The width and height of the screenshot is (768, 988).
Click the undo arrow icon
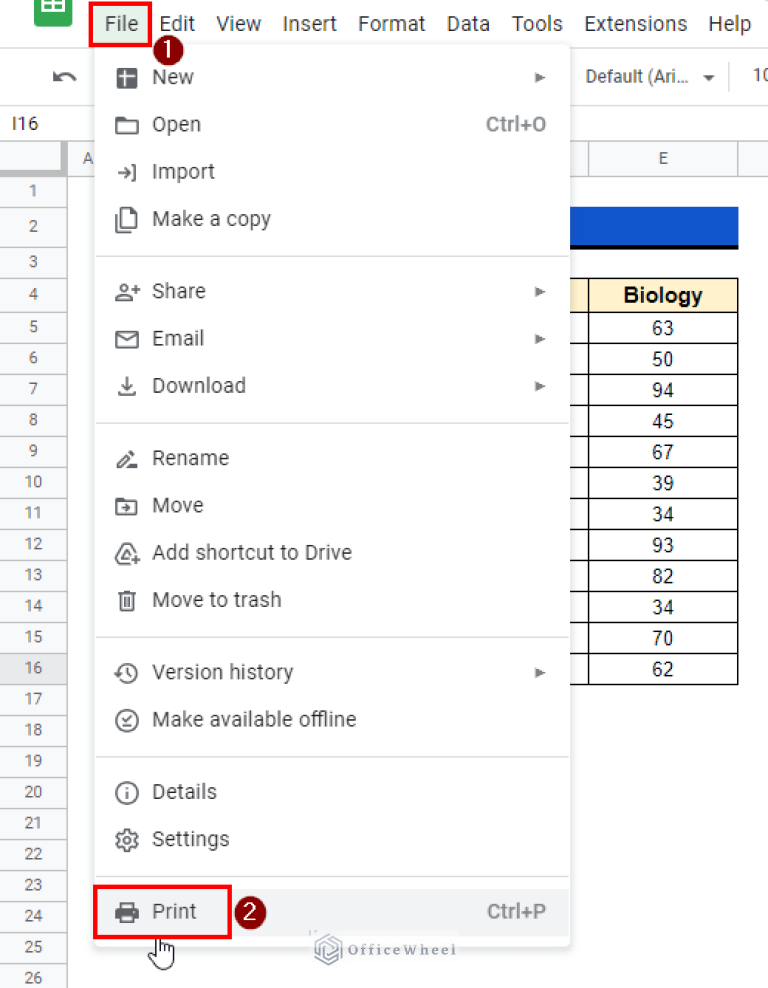pyautogui.click(x=65, y=77)
